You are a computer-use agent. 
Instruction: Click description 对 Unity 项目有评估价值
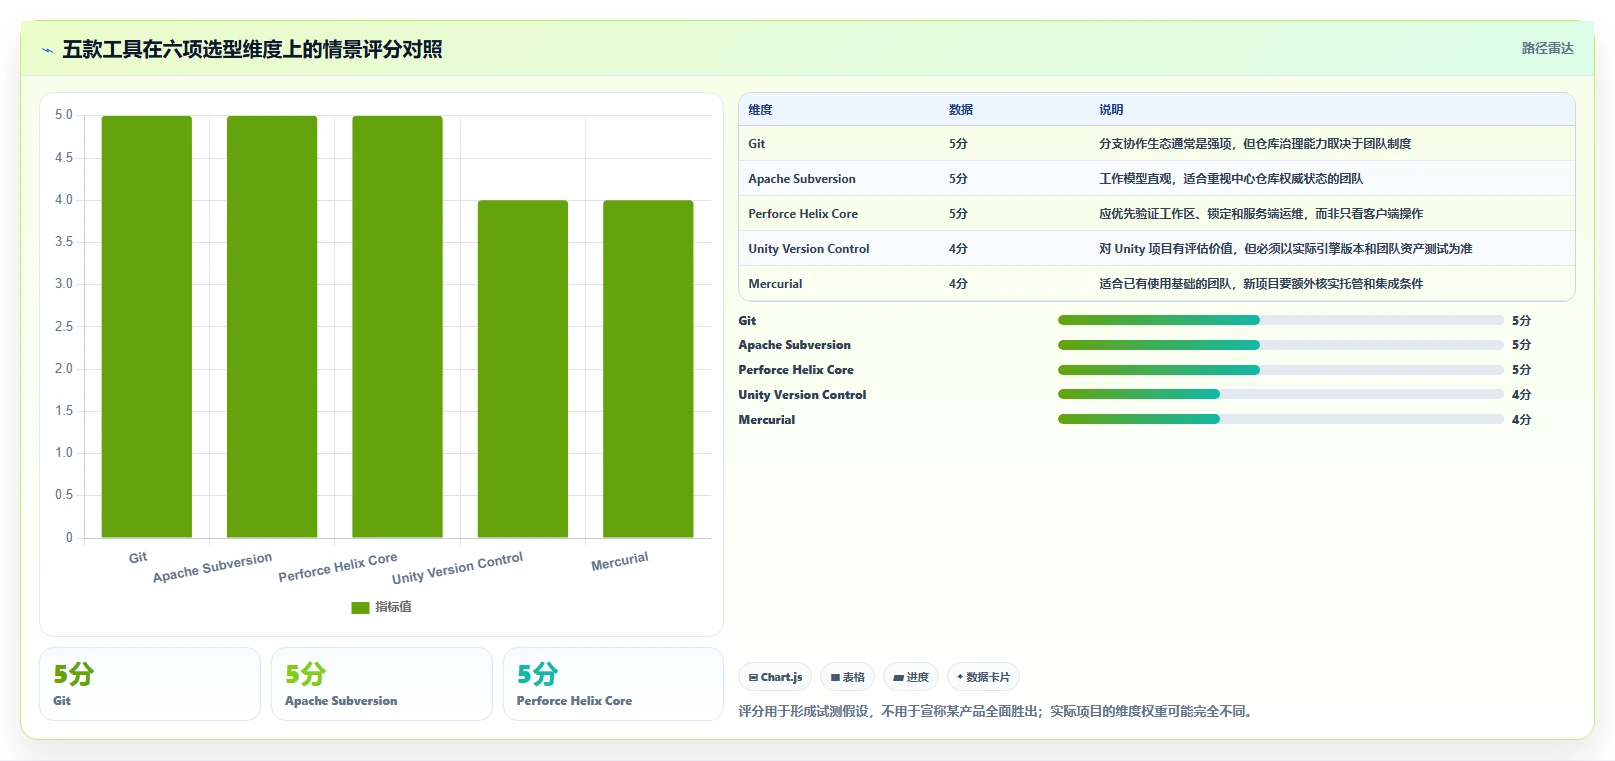click(1285, 249)
